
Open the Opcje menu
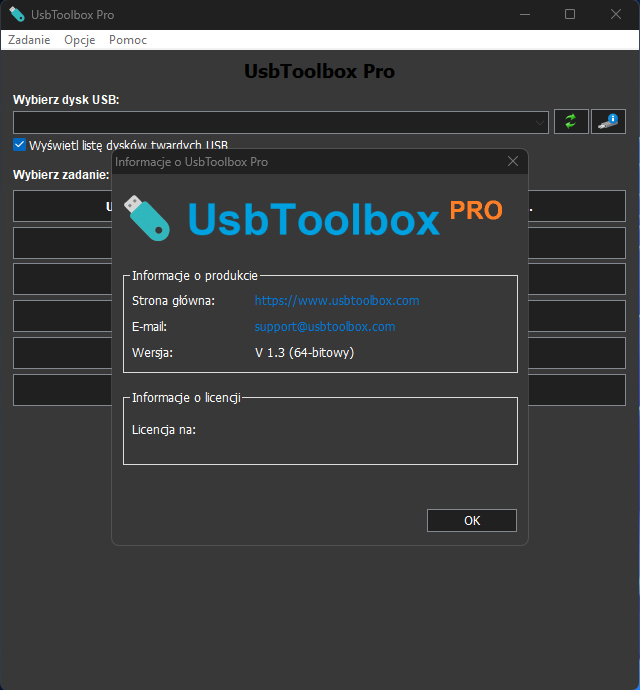(80, 40)
